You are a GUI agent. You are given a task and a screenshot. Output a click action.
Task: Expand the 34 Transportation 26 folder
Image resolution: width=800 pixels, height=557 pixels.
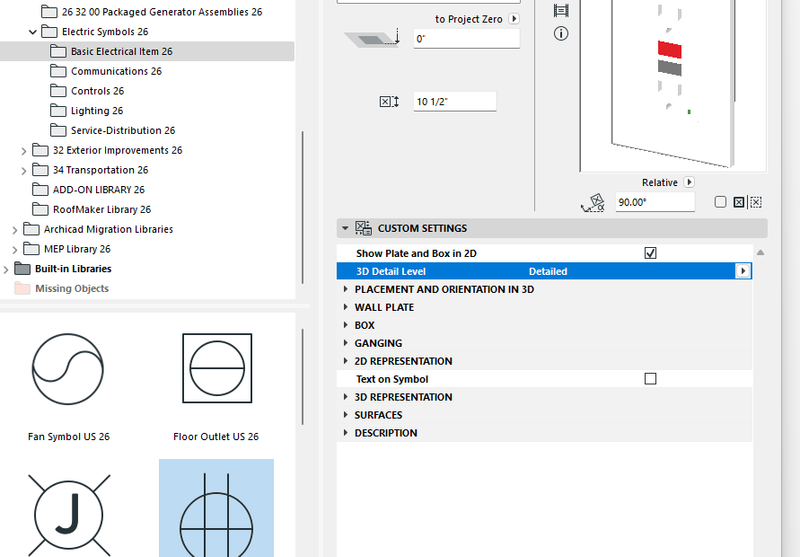[x=23, y=171]
